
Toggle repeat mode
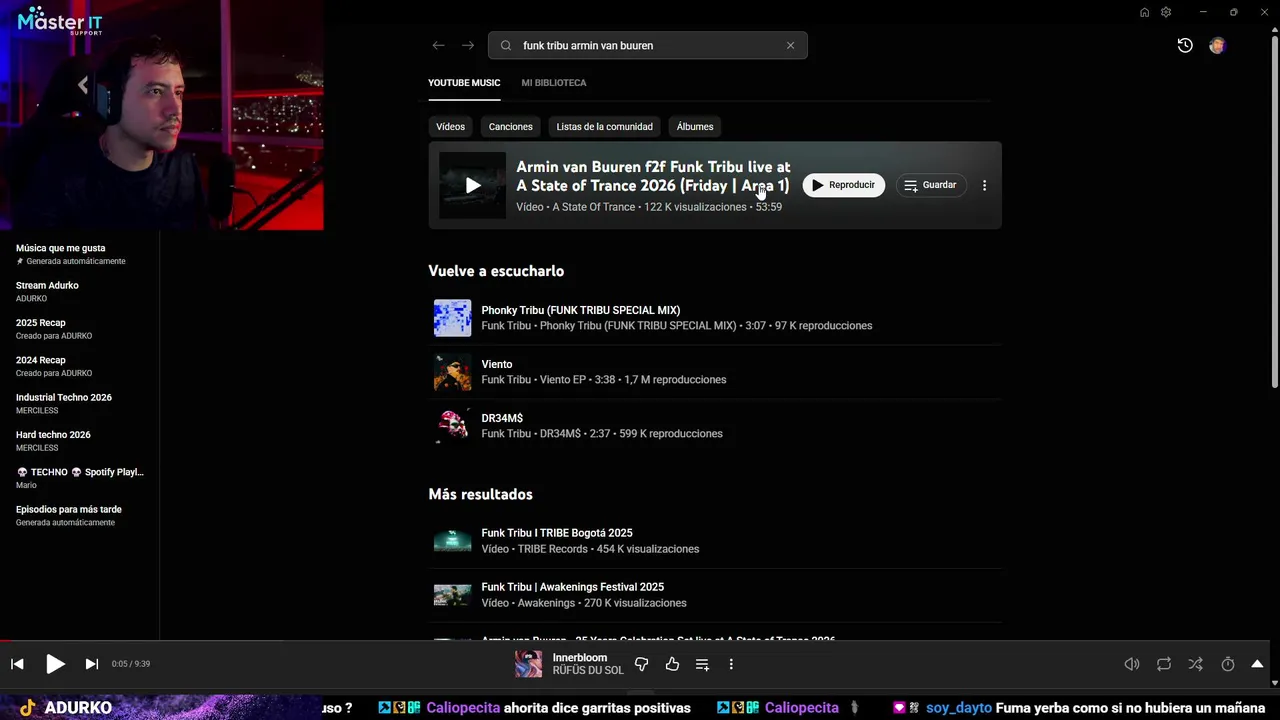[1164, 664]
